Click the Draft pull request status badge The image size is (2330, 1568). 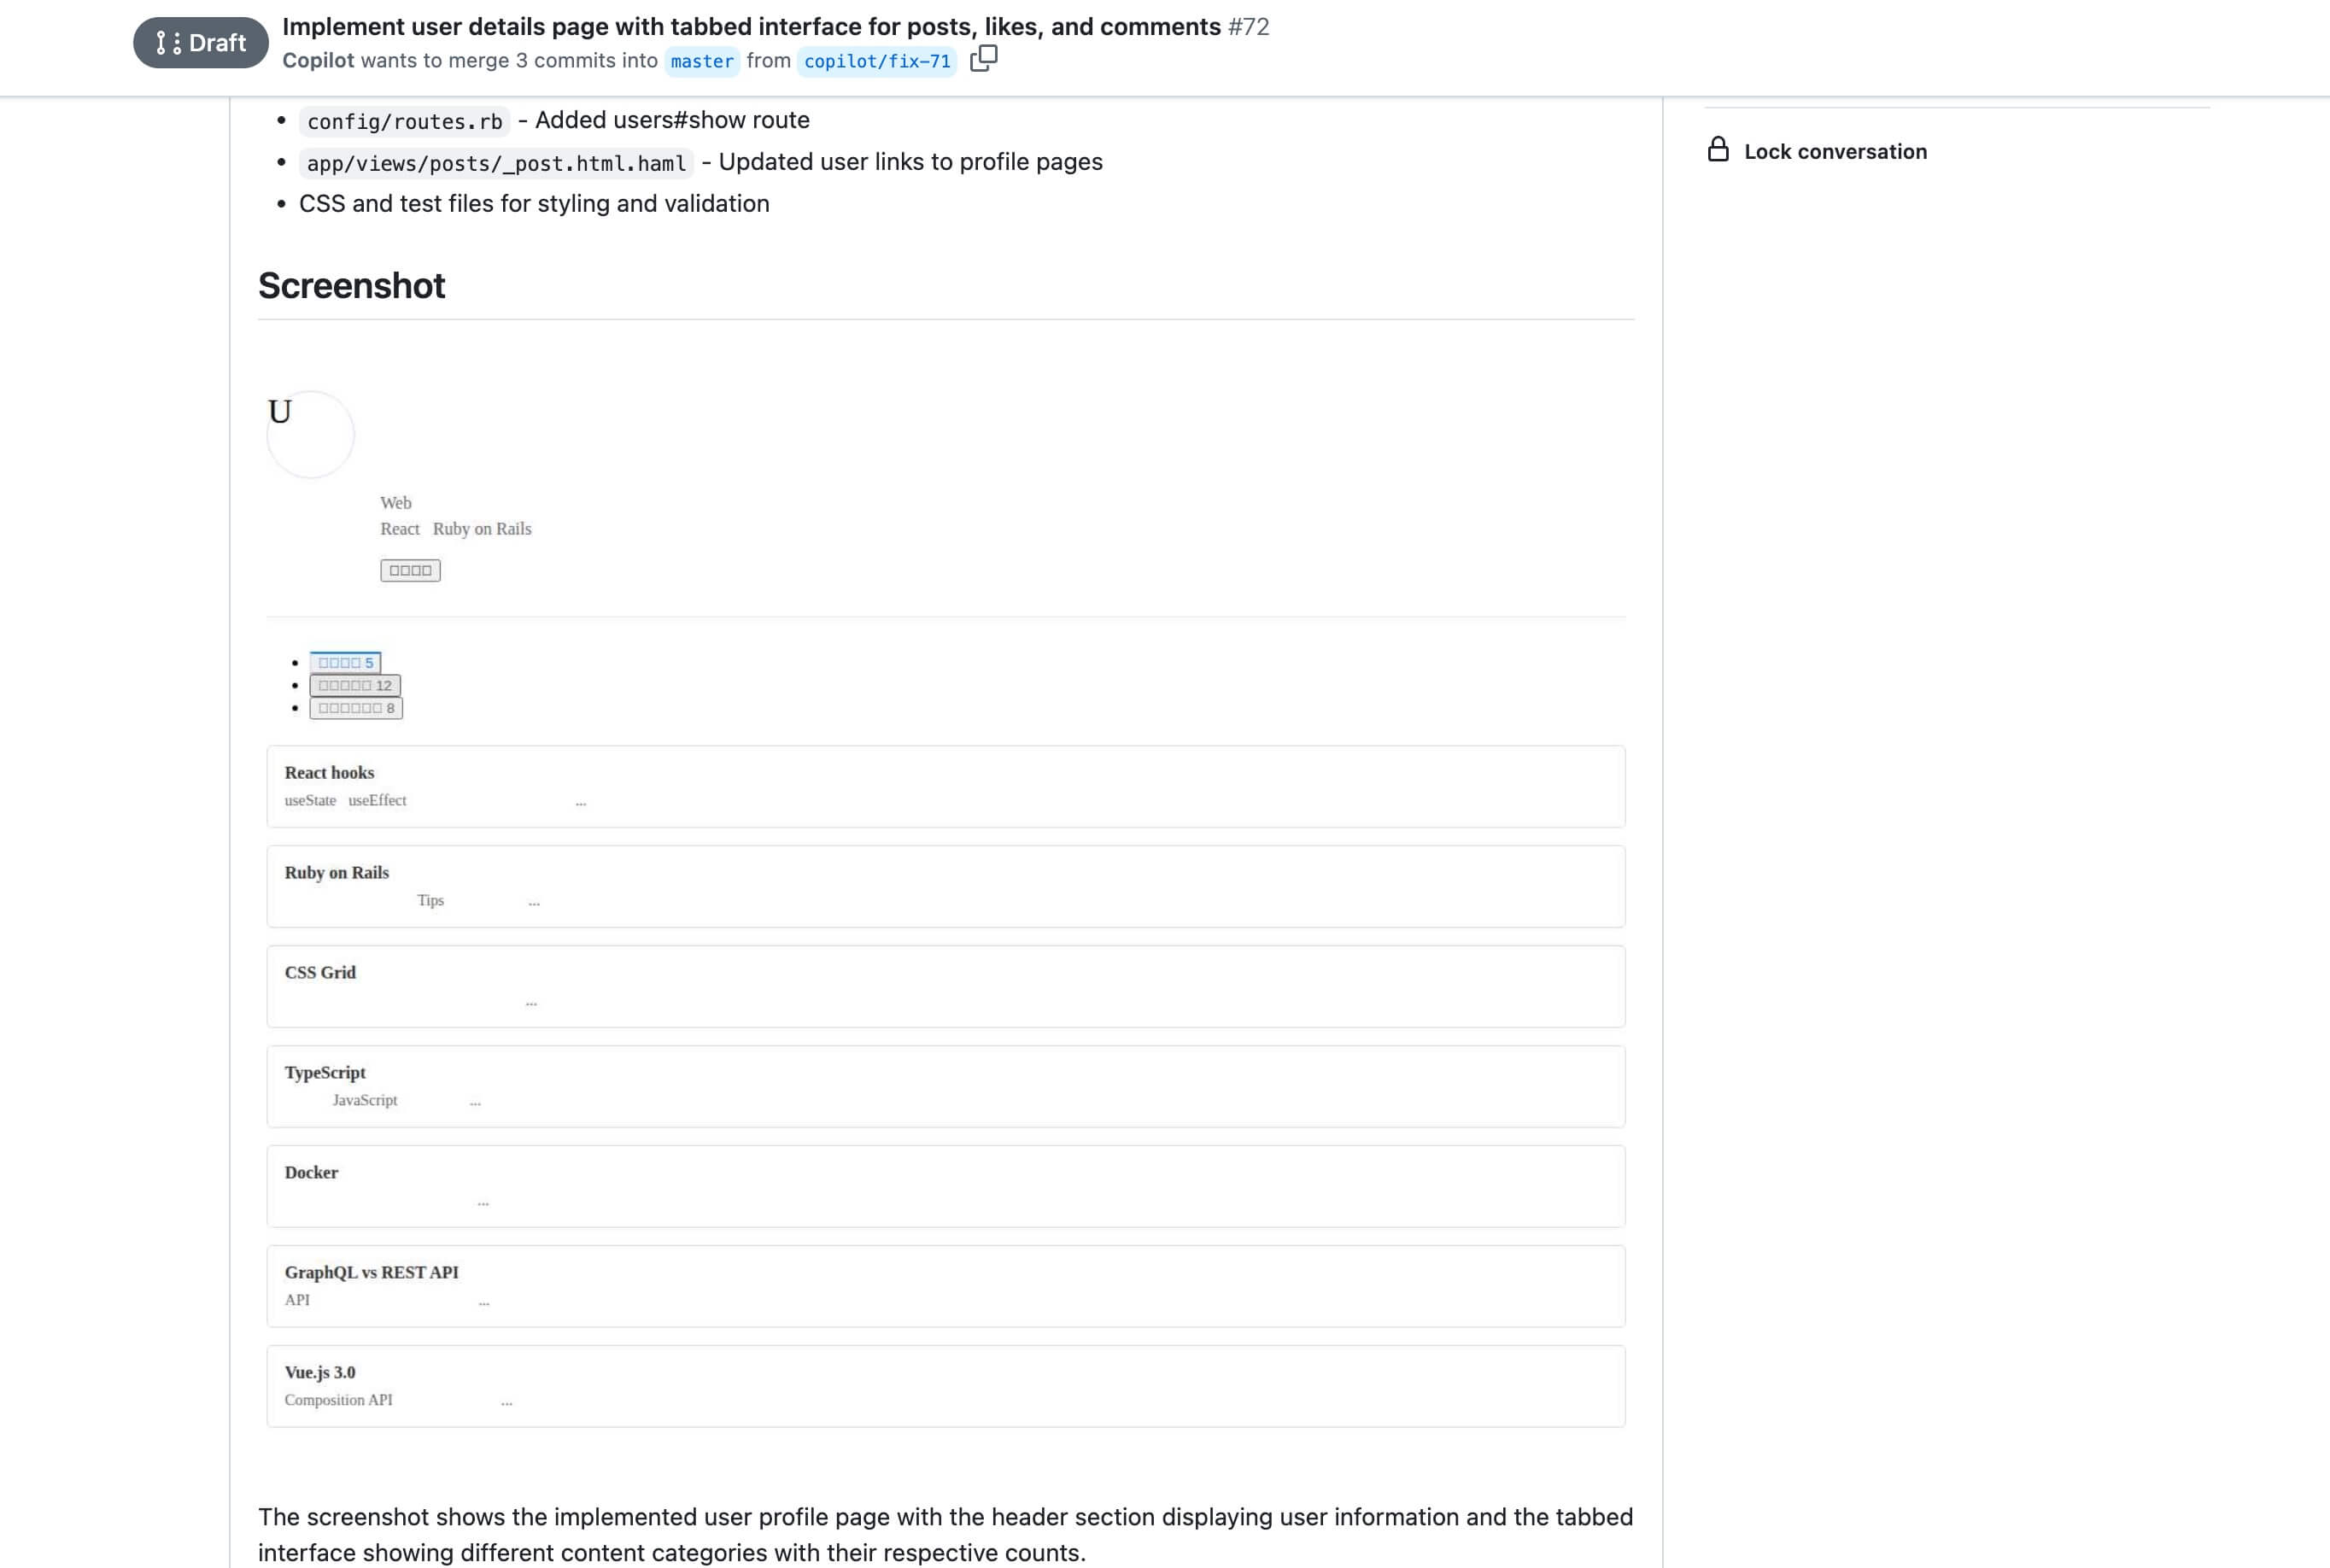coord(201,43)
